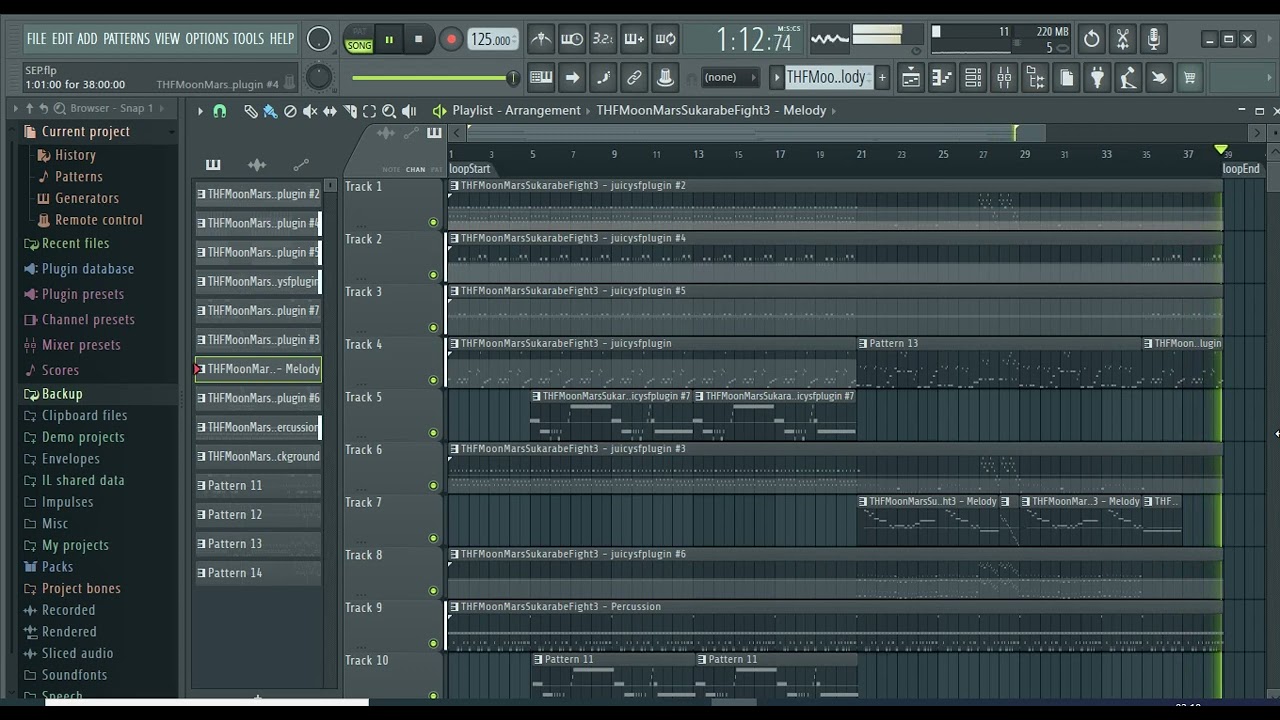Select the Delete tool in playlist toolbar
This screenshot has height=720, width=1280.
tap(290, 111)
